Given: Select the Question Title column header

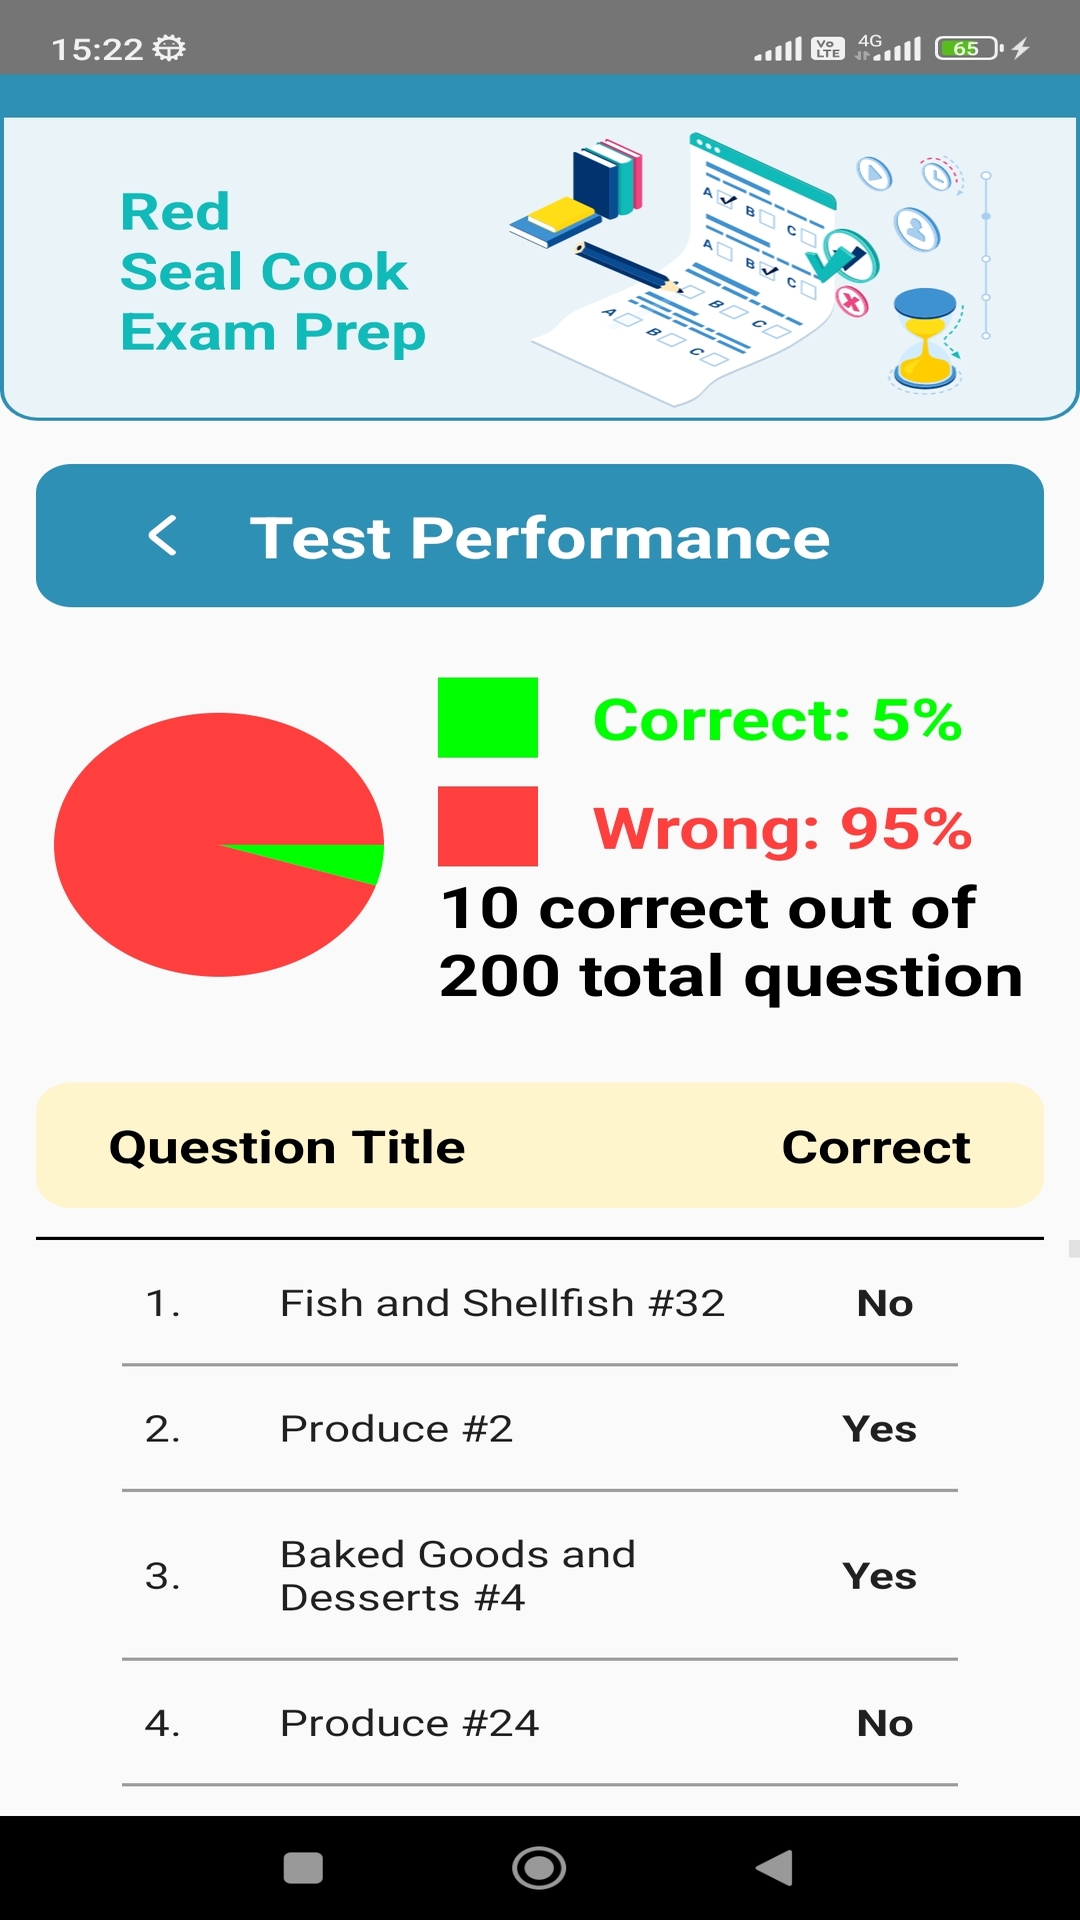Looking at the screenshot, I should (288, 1146).
